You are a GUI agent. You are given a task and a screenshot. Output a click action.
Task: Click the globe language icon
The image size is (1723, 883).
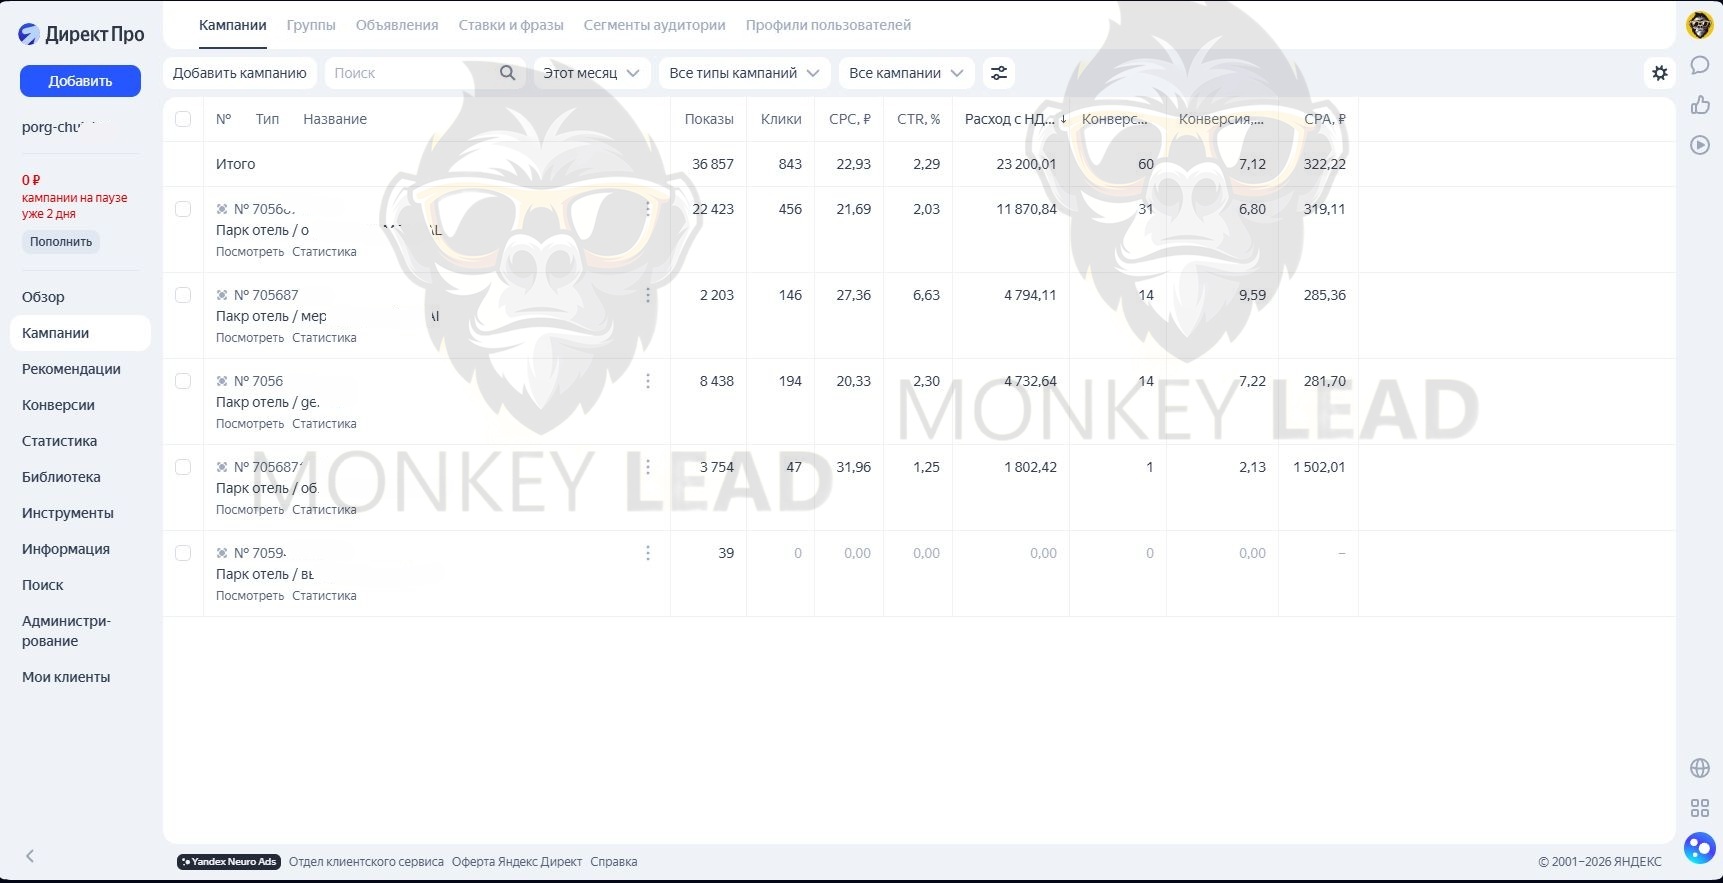[x=1699, y=768]
